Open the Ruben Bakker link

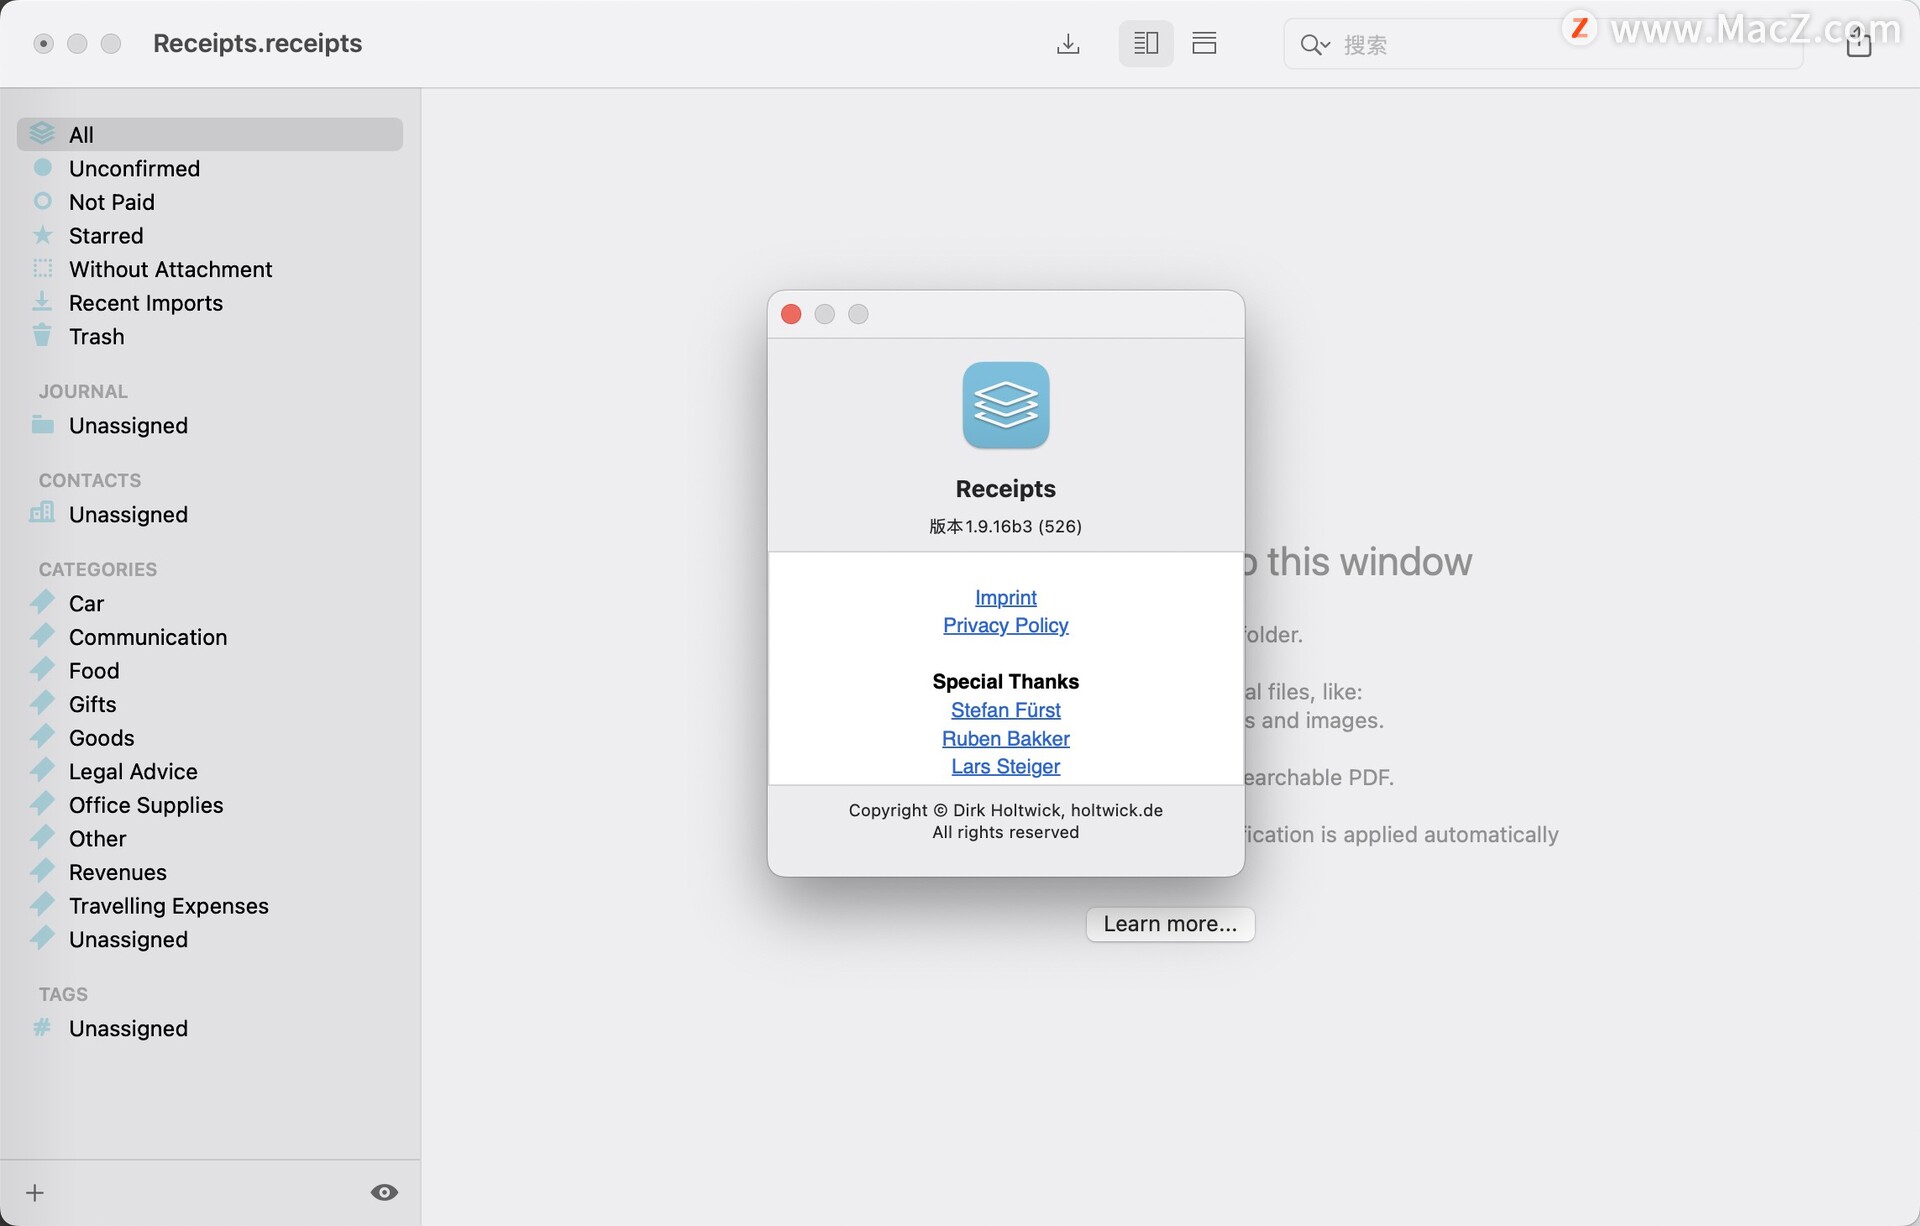tap(1006, 738)
